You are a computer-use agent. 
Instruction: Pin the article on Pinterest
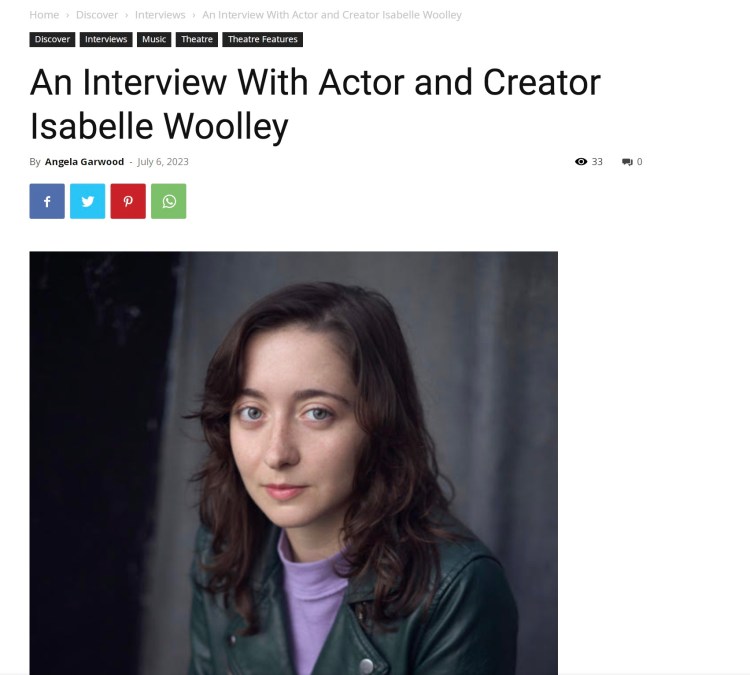128,201
